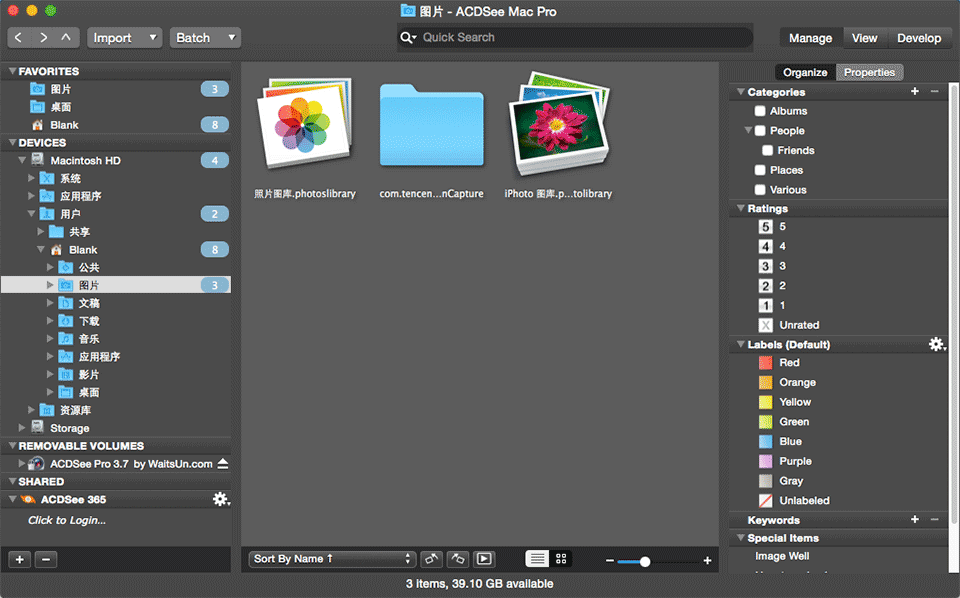Click the Develop button
The height and width of the screenshot is (598, 960).
click(x=919, y=38)
